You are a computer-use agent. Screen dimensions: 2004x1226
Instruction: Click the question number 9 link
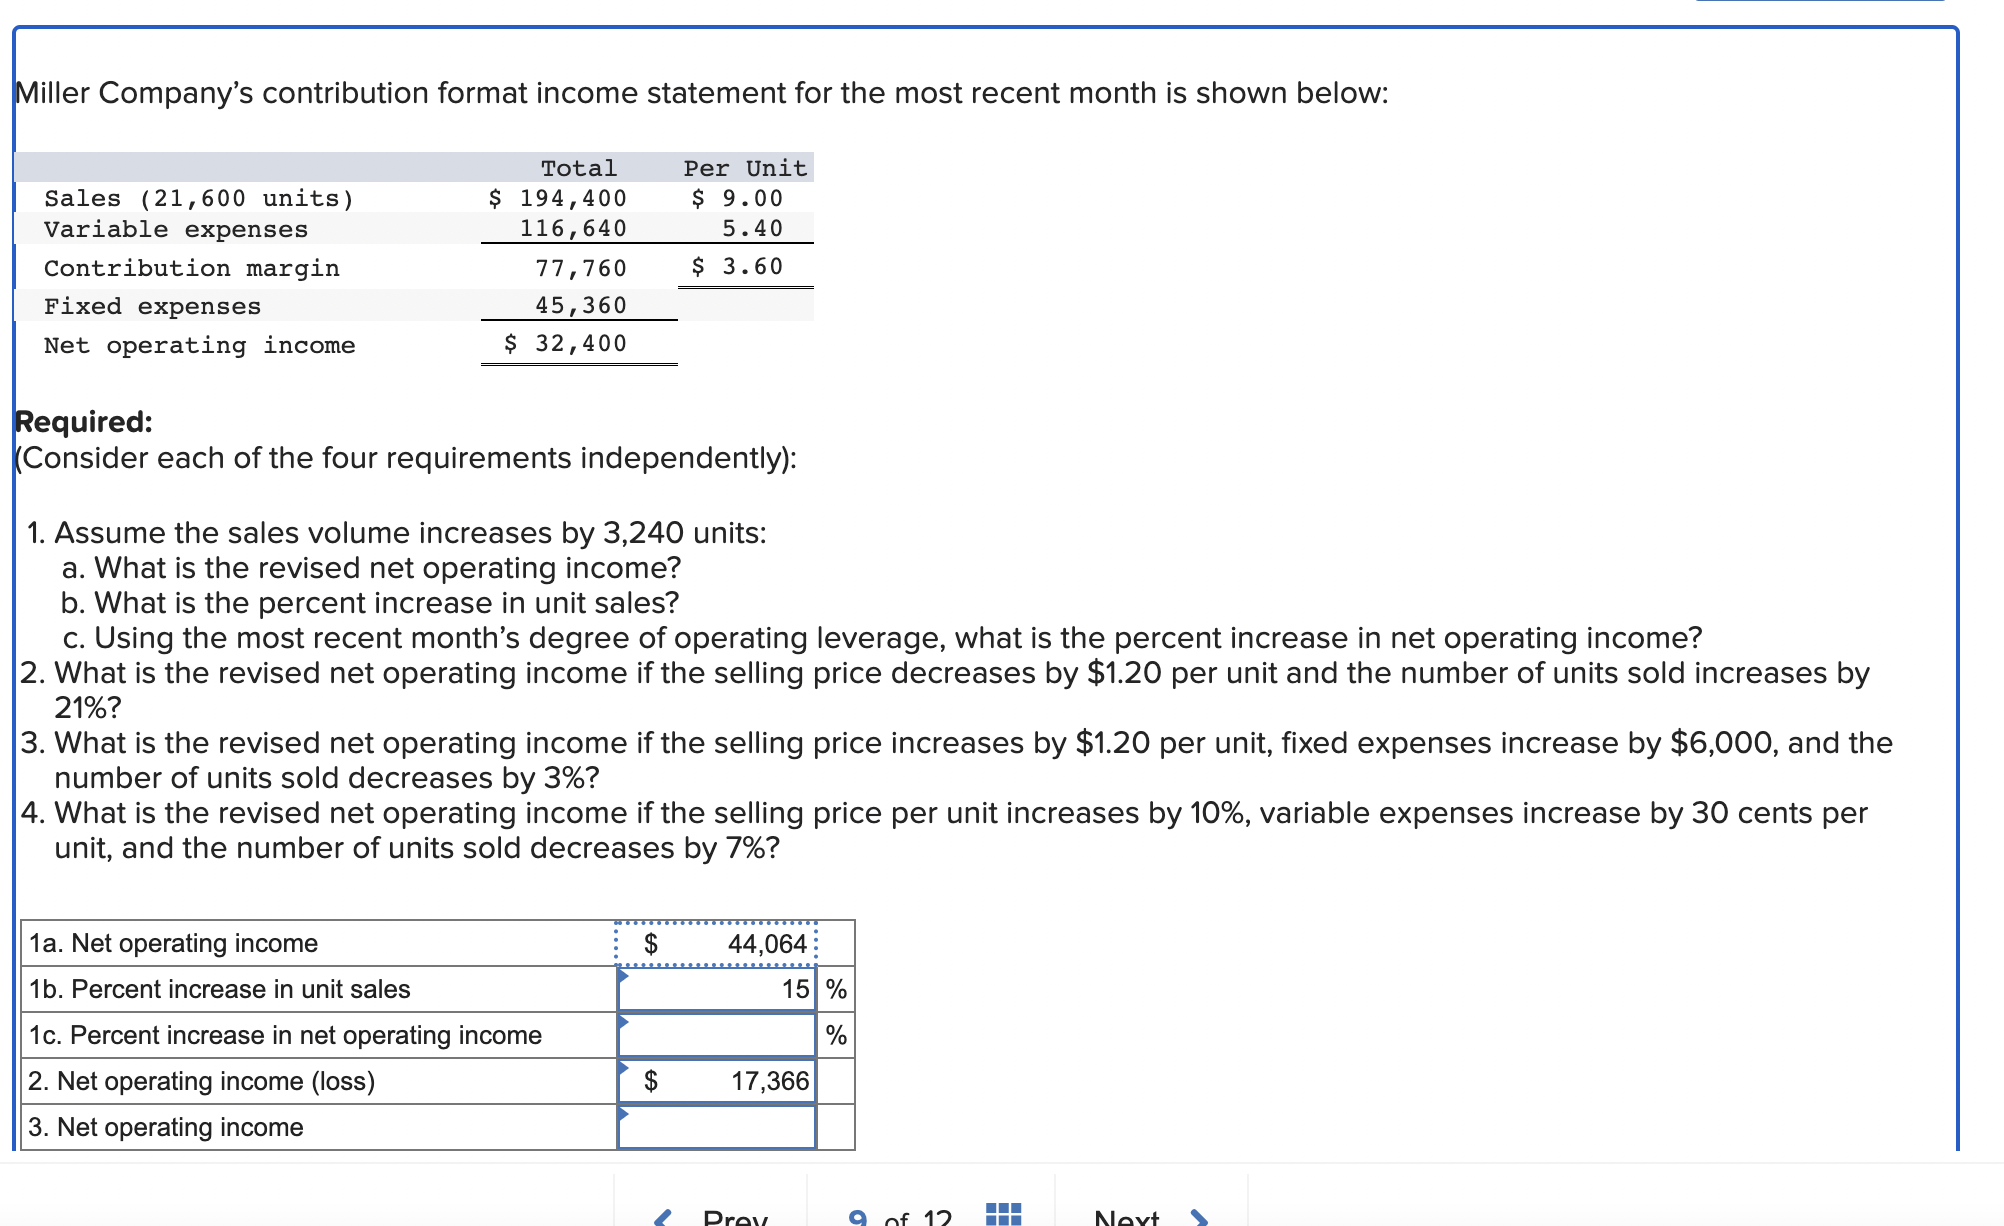click(857, 1217)
